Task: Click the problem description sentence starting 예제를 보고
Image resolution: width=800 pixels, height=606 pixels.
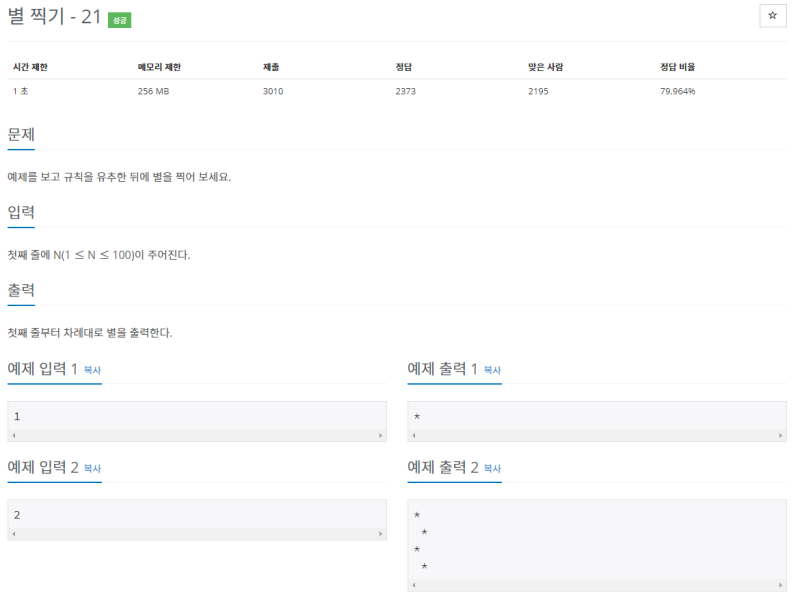Action: [119, 177]
